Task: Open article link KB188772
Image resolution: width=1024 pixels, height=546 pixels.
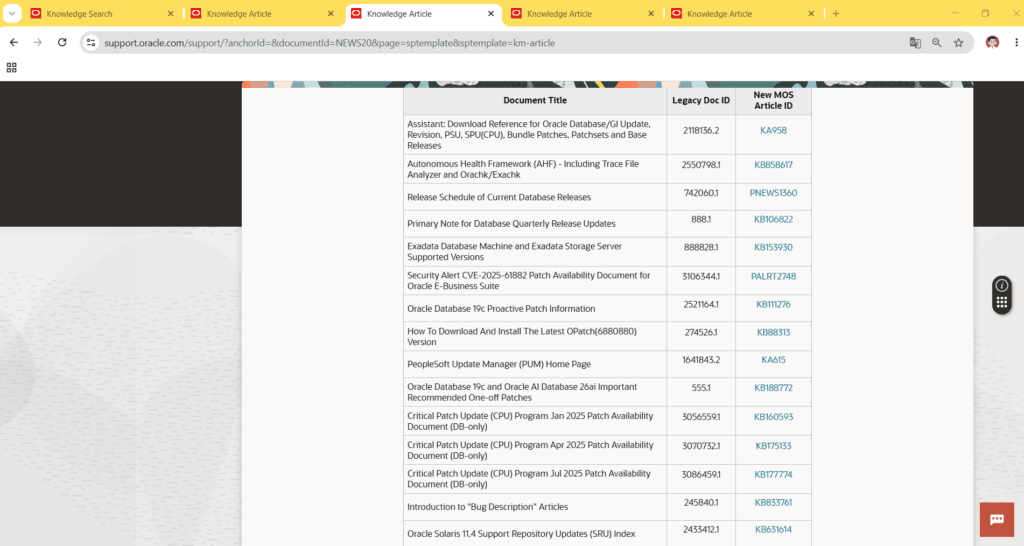Action: tap(773, 388)
